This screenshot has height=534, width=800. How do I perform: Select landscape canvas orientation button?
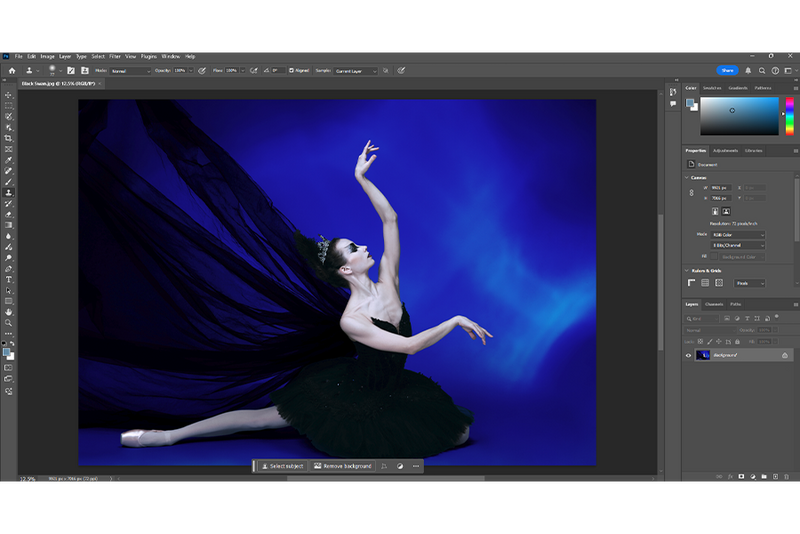click(x=726, y=211)
